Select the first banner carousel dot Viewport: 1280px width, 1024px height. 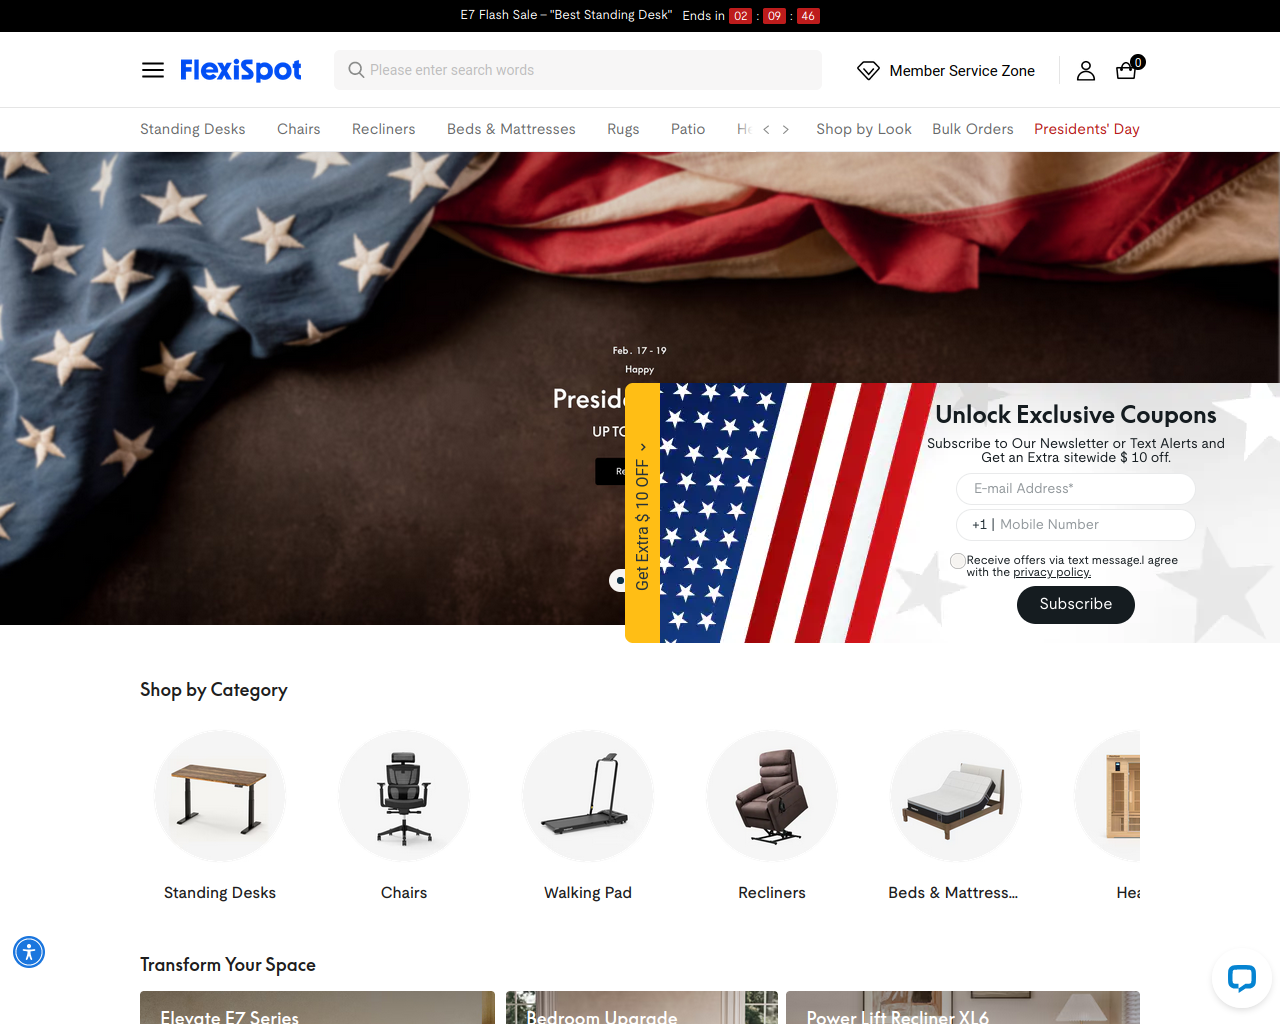pos(618,580)
